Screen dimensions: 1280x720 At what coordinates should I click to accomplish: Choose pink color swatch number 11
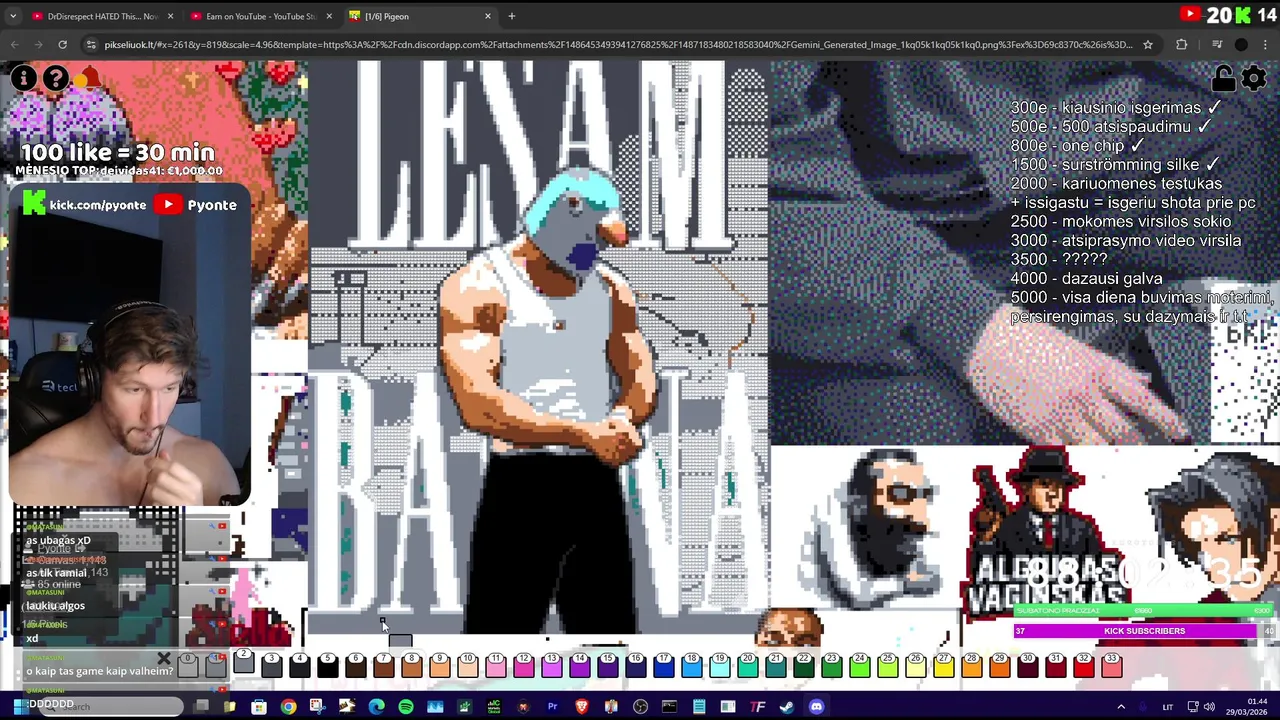(x=495, y=665)
